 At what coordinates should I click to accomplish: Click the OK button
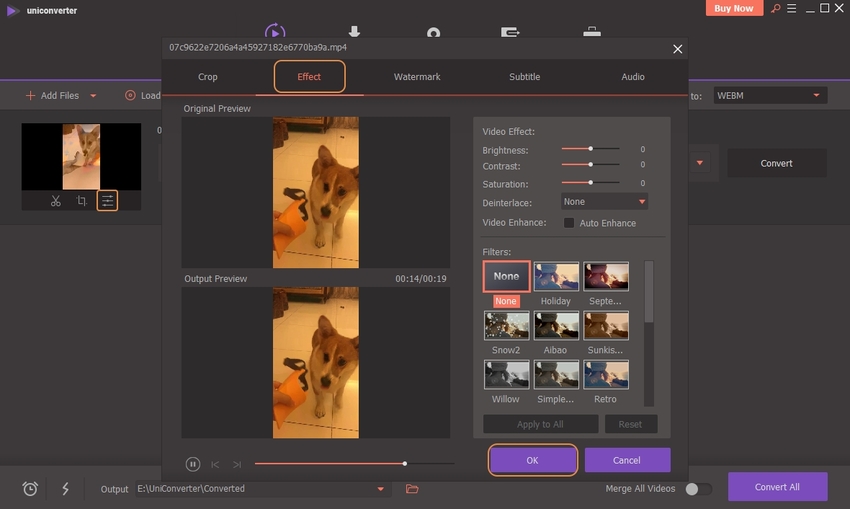(x=532, y=460)
